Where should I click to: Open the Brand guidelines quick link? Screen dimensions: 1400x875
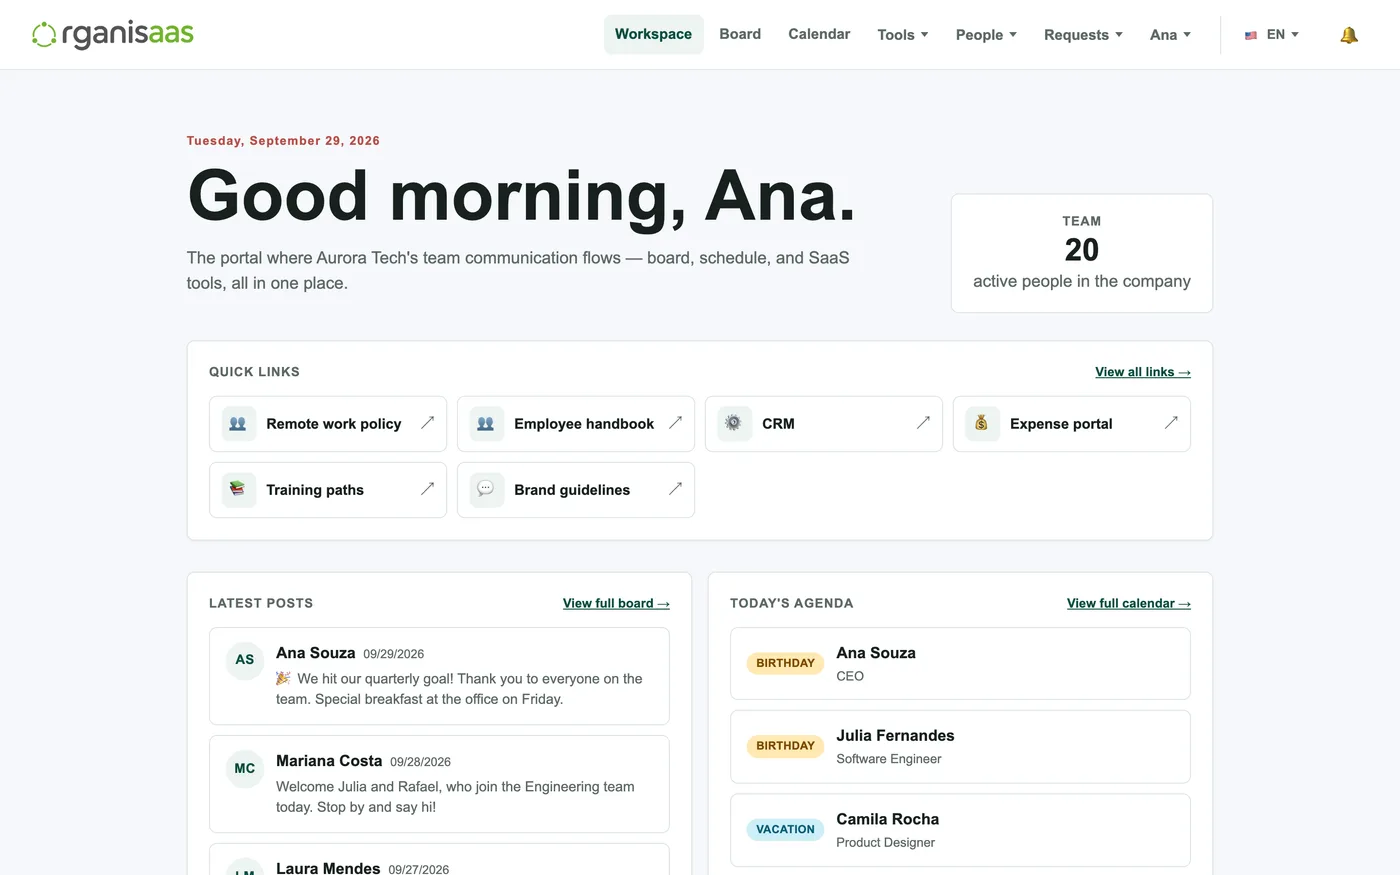point(576,490)
